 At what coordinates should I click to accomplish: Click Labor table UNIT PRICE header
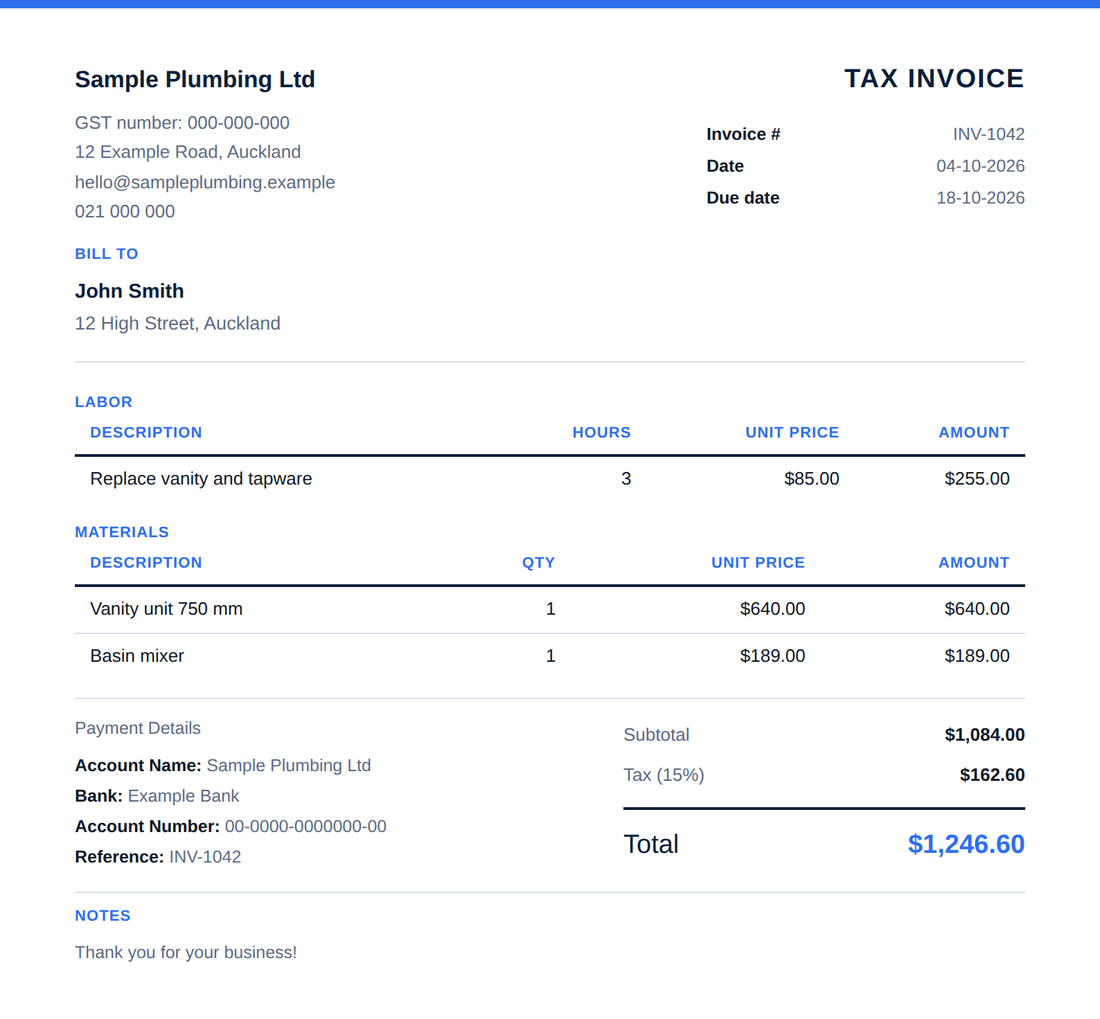pos(792,433)
